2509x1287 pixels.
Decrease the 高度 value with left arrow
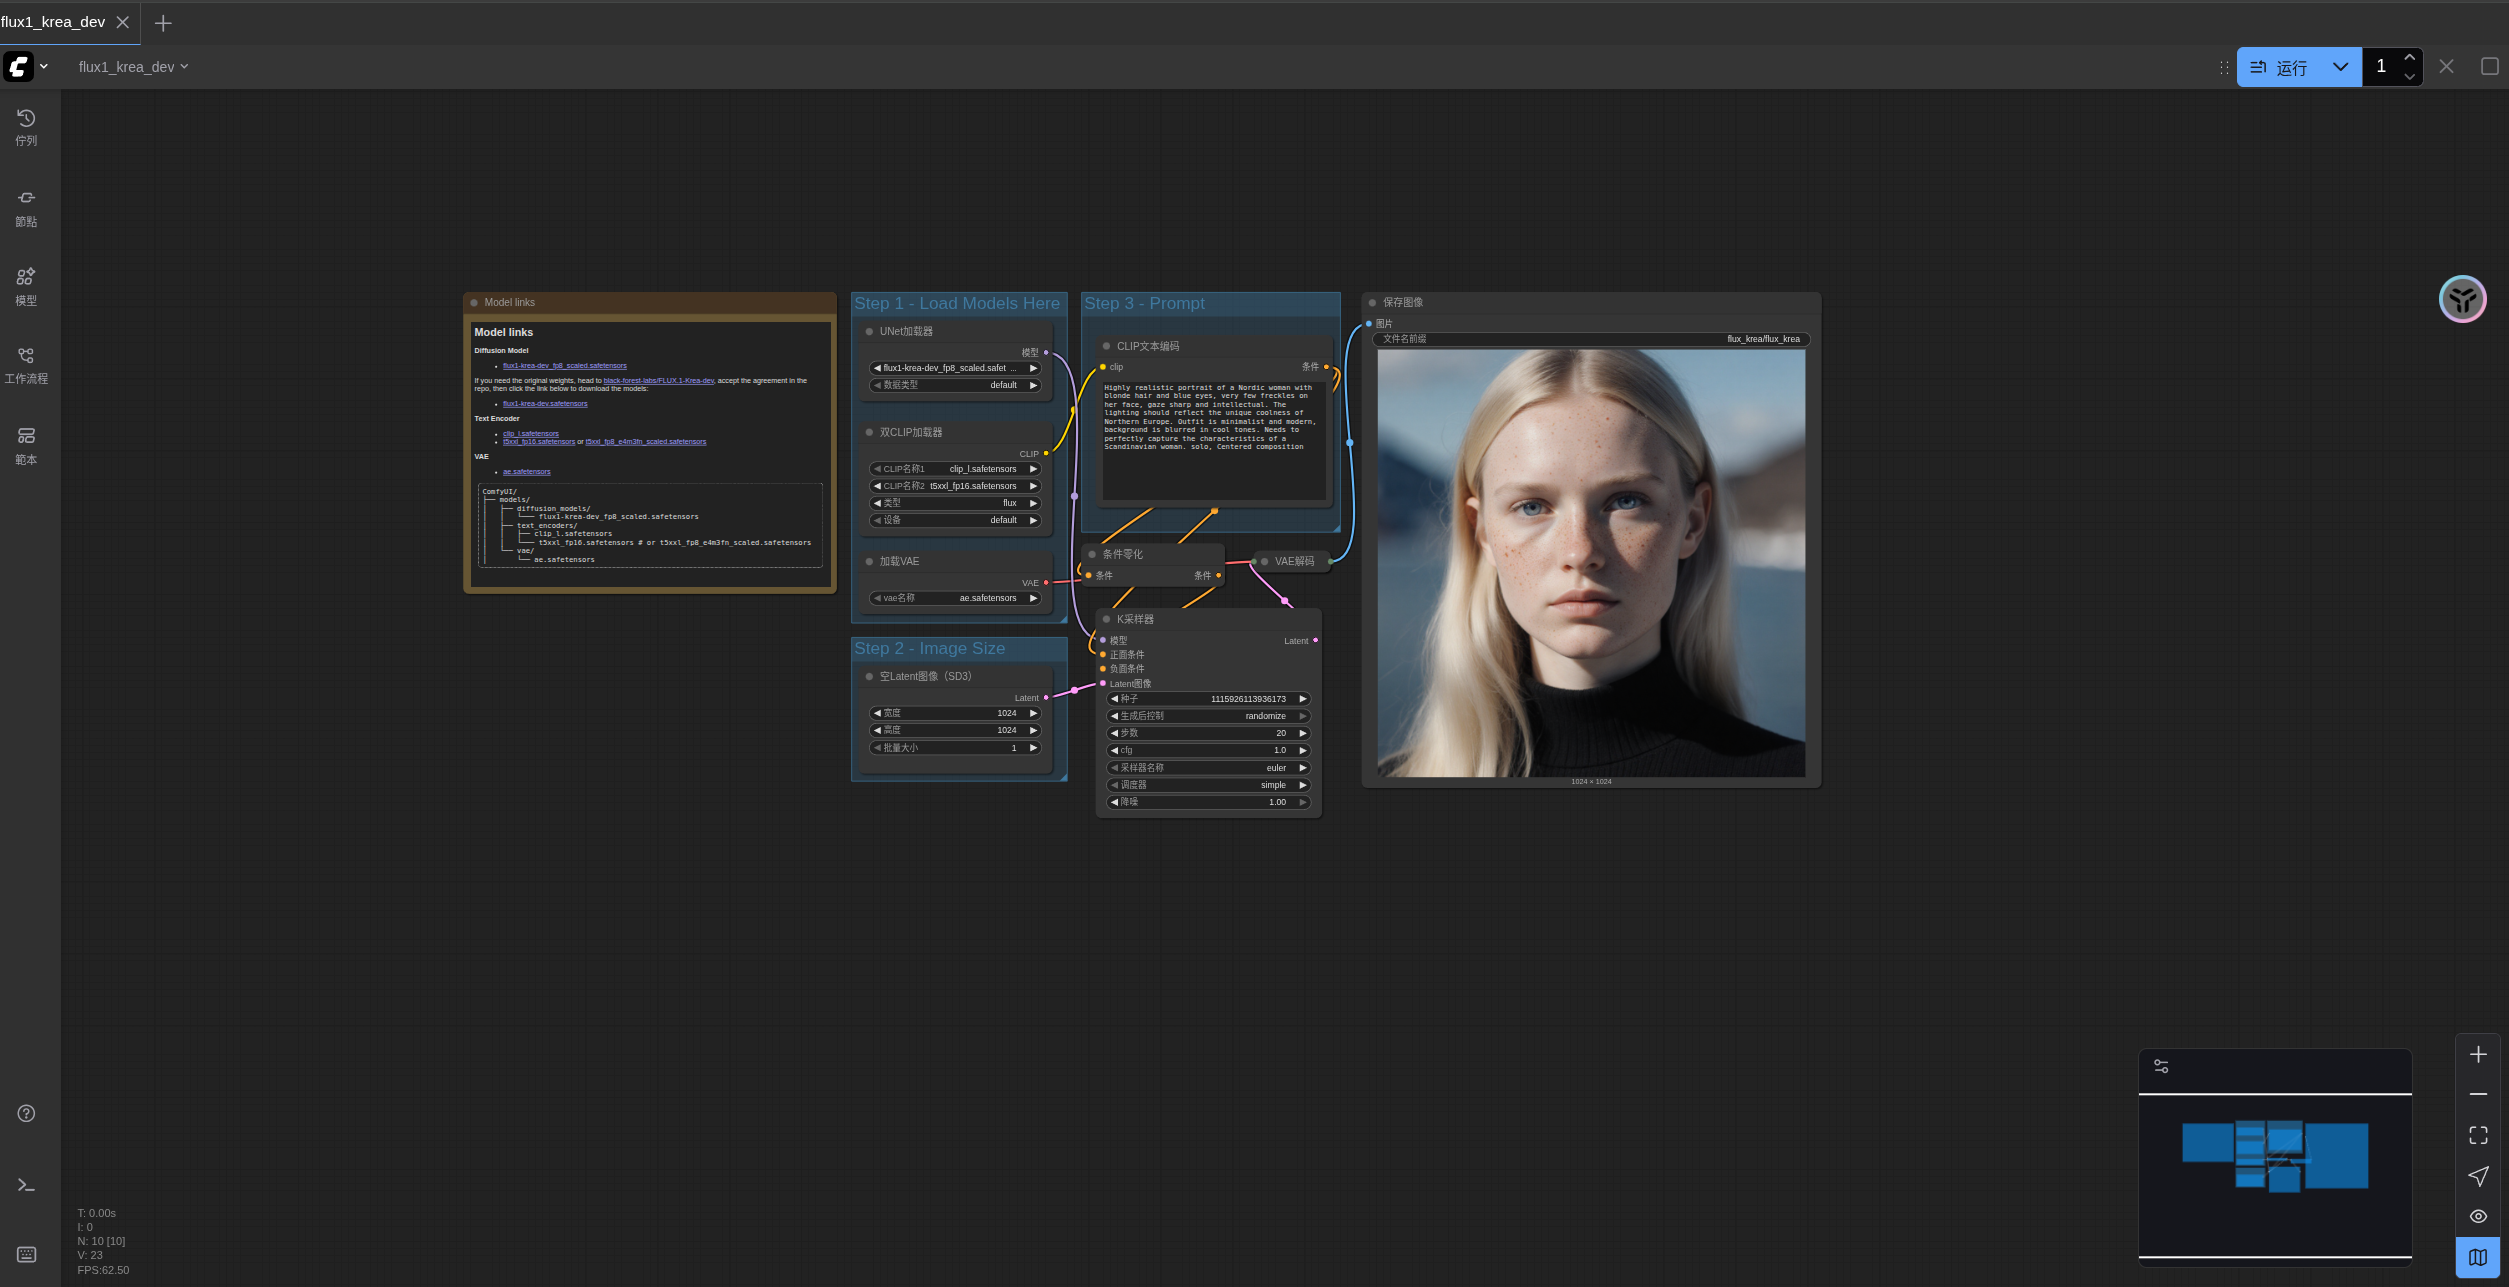pos(877,730)
